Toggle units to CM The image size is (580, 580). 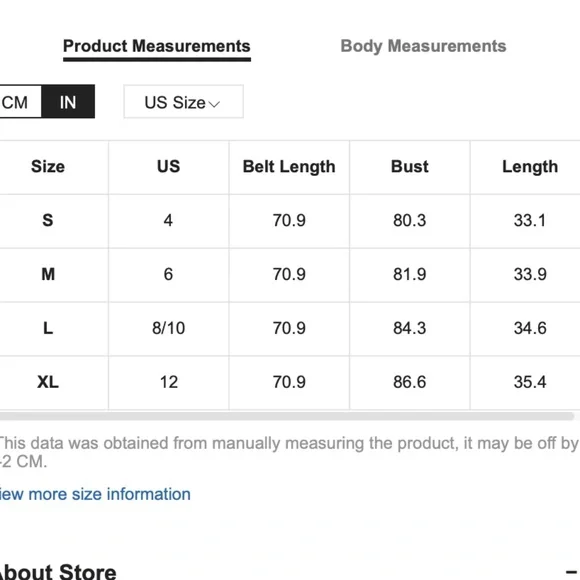coord(20,102)
